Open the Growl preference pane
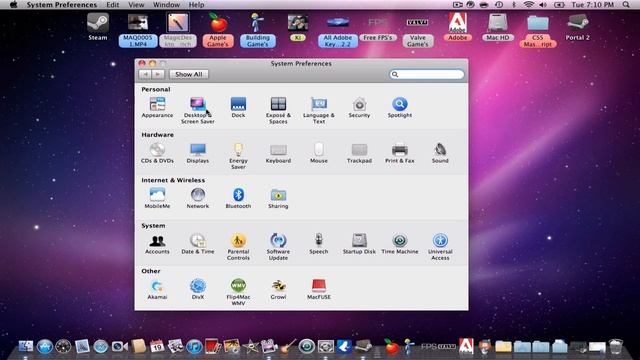Viewport: 640px width, 360px height. (x=278, y=289)
